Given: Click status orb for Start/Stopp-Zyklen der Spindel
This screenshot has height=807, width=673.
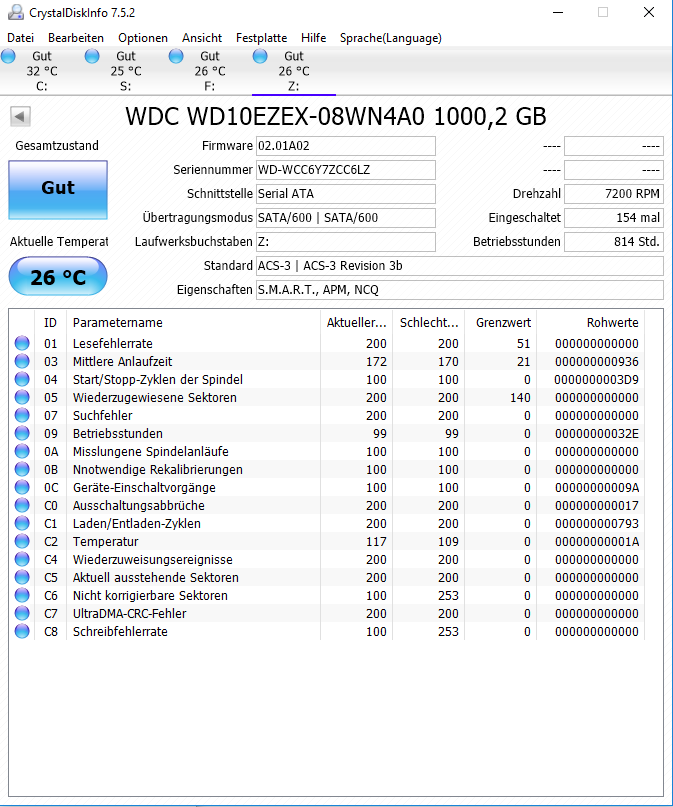Looking at the screenshot, I should point(22,379).
